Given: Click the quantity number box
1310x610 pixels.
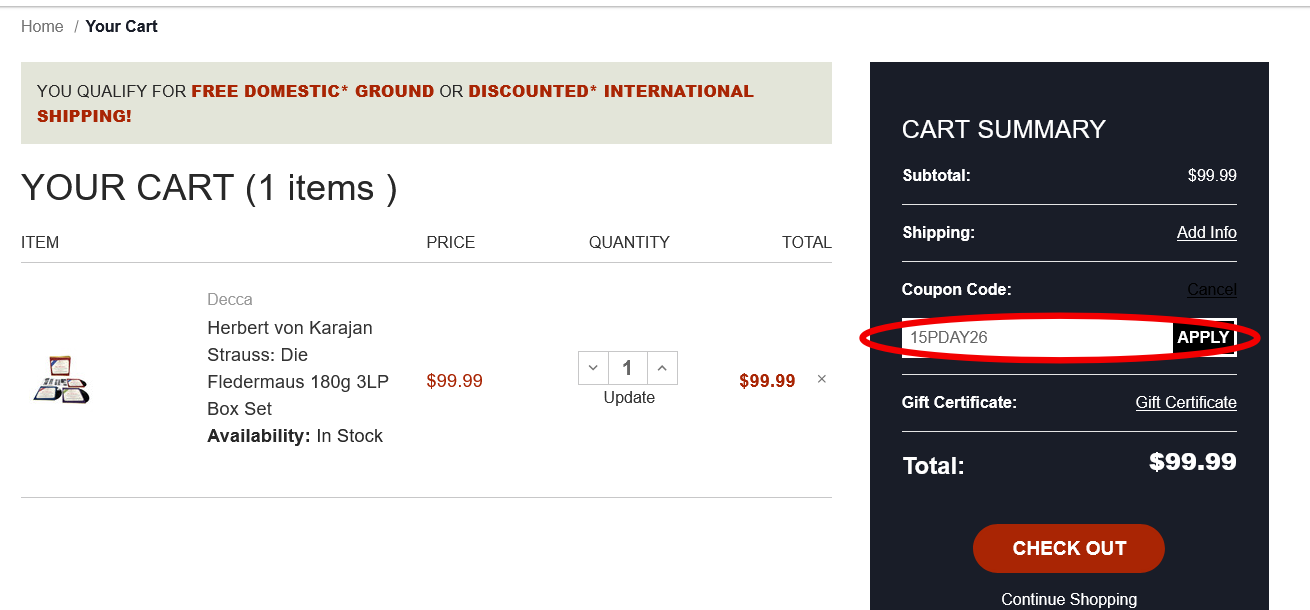Looking at the screenshot, I should [x=627, y=367].
